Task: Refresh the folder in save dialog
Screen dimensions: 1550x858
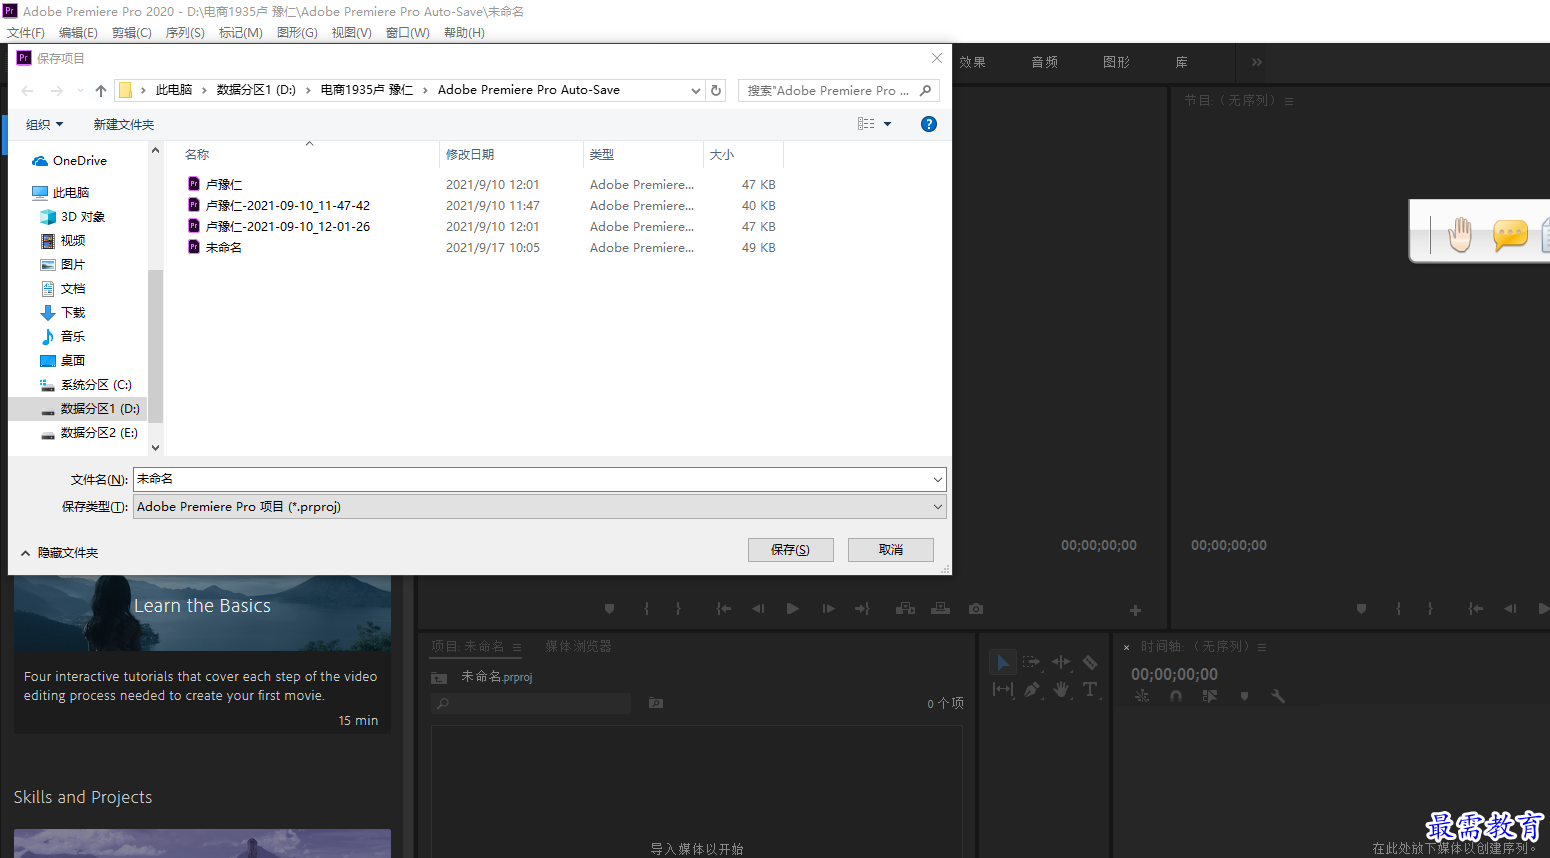Action: click(716, 90)
